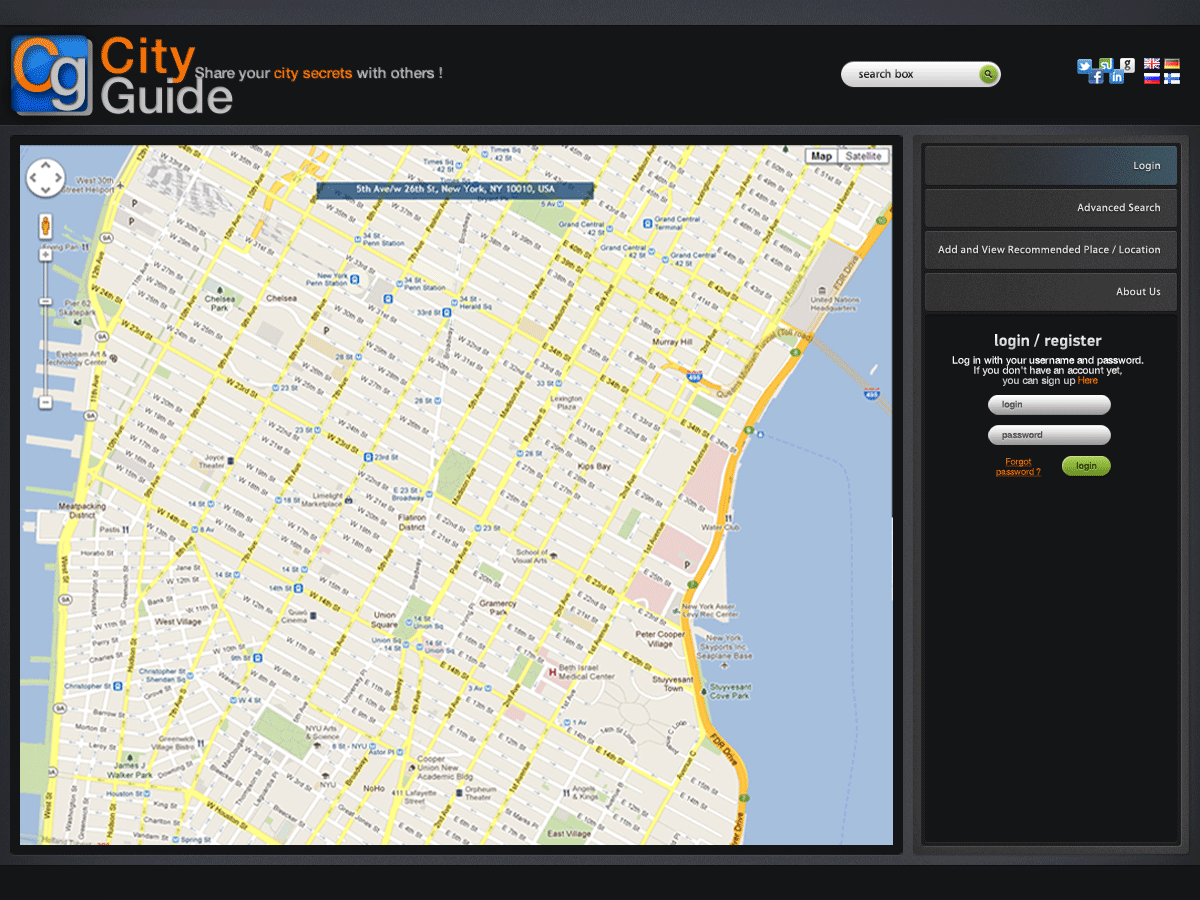Zoom out with the map minus button
Image resolution: width=1200 pixels, height=900 pixels.
click(x=45, y=402)
